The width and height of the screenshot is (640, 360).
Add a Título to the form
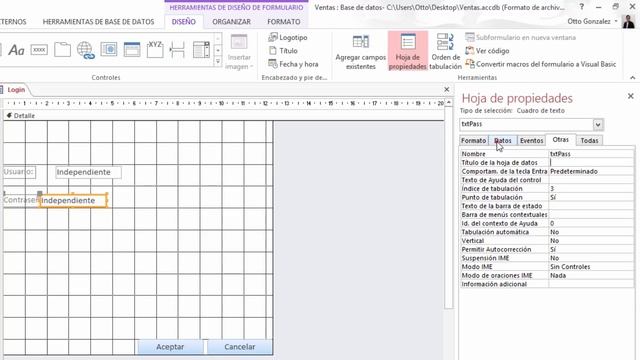pyautogui.click(x=283, y=51)
